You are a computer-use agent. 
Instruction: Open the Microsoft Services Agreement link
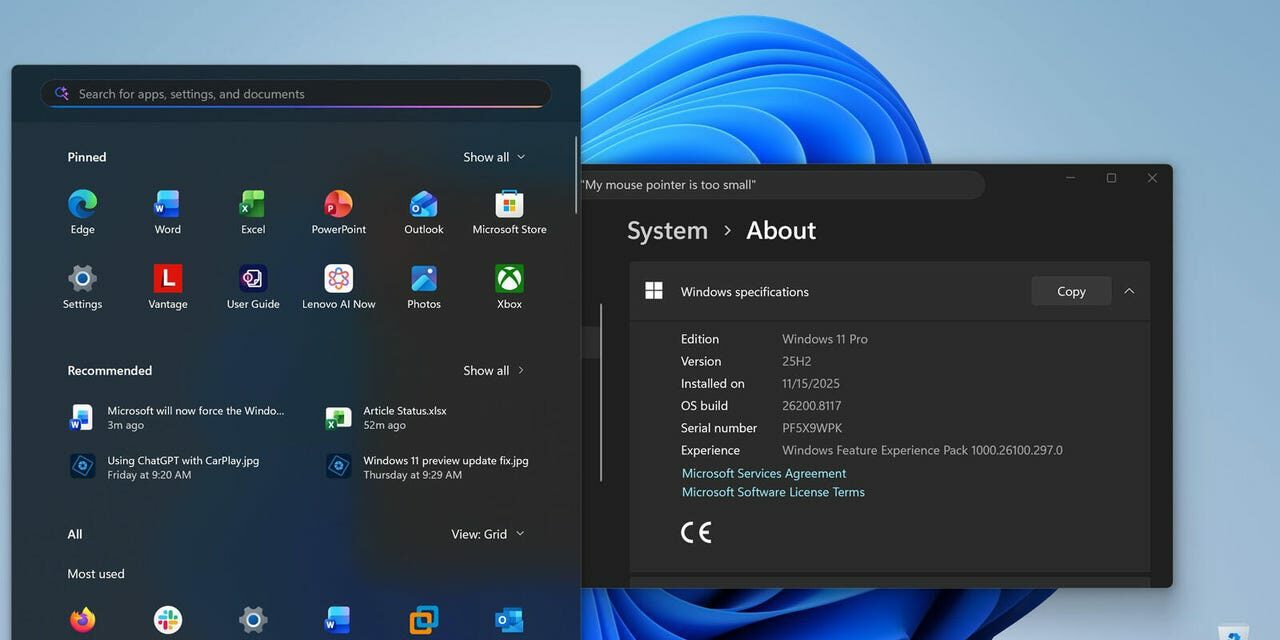pos(763,472)
